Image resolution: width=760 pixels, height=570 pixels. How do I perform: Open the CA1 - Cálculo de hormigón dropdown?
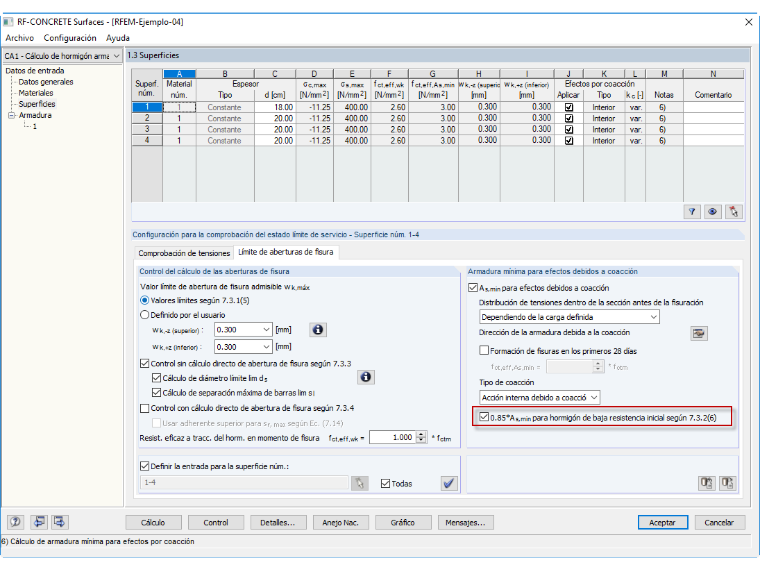point(116,56)
